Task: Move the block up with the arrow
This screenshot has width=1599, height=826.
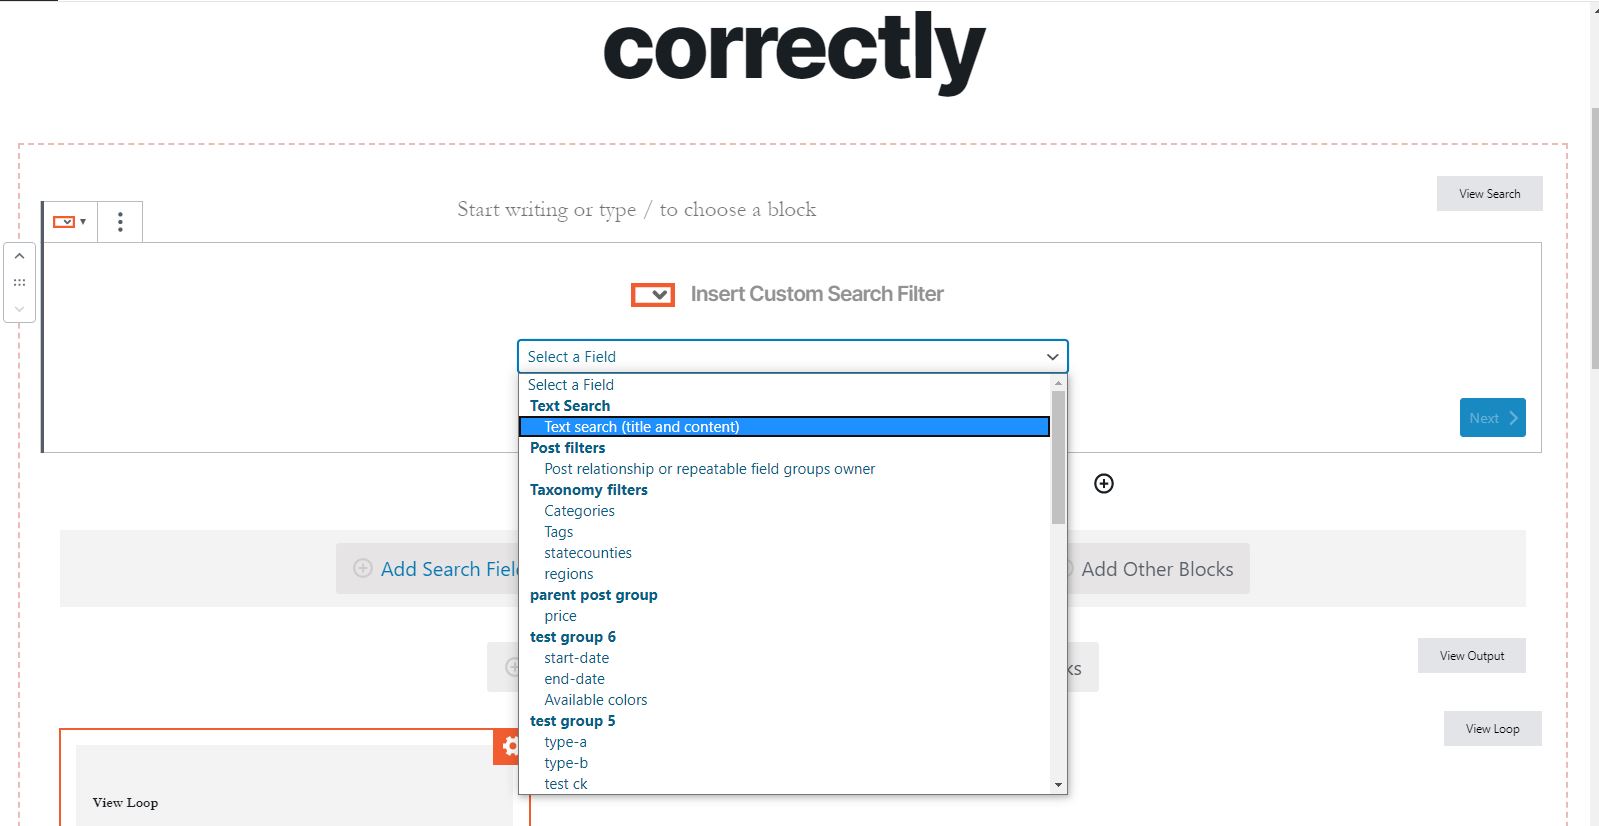Action: tap(19, 257)
